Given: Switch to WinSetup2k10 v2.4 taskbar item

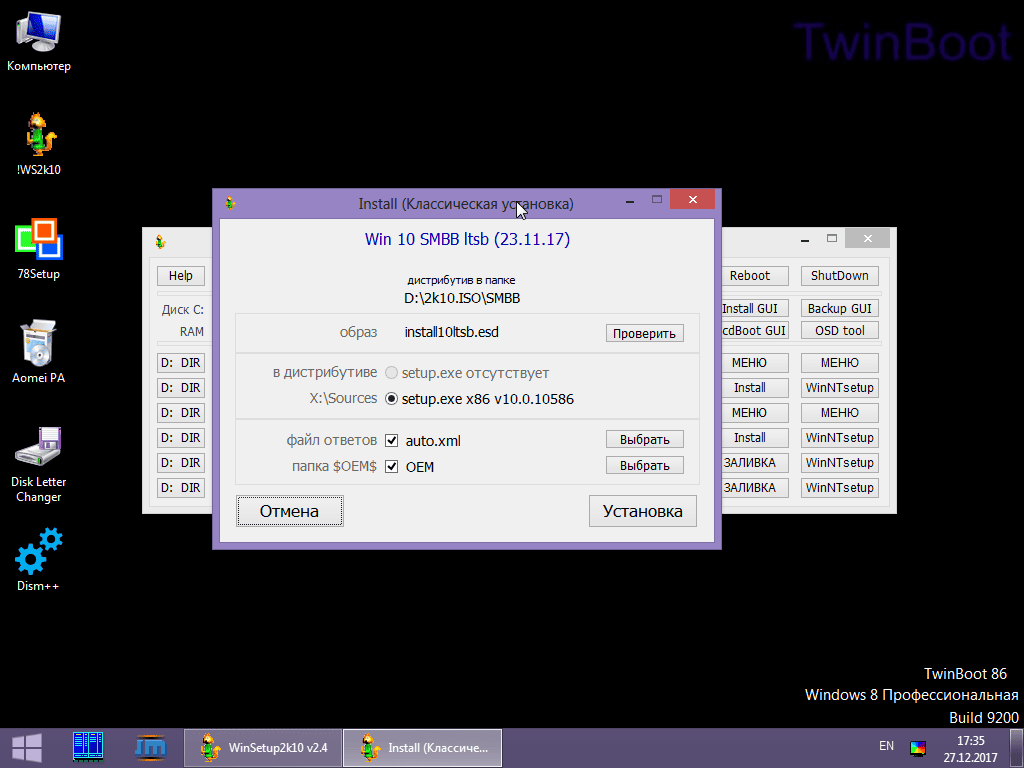Looking at the screenshot, I should tap(264, 747).
